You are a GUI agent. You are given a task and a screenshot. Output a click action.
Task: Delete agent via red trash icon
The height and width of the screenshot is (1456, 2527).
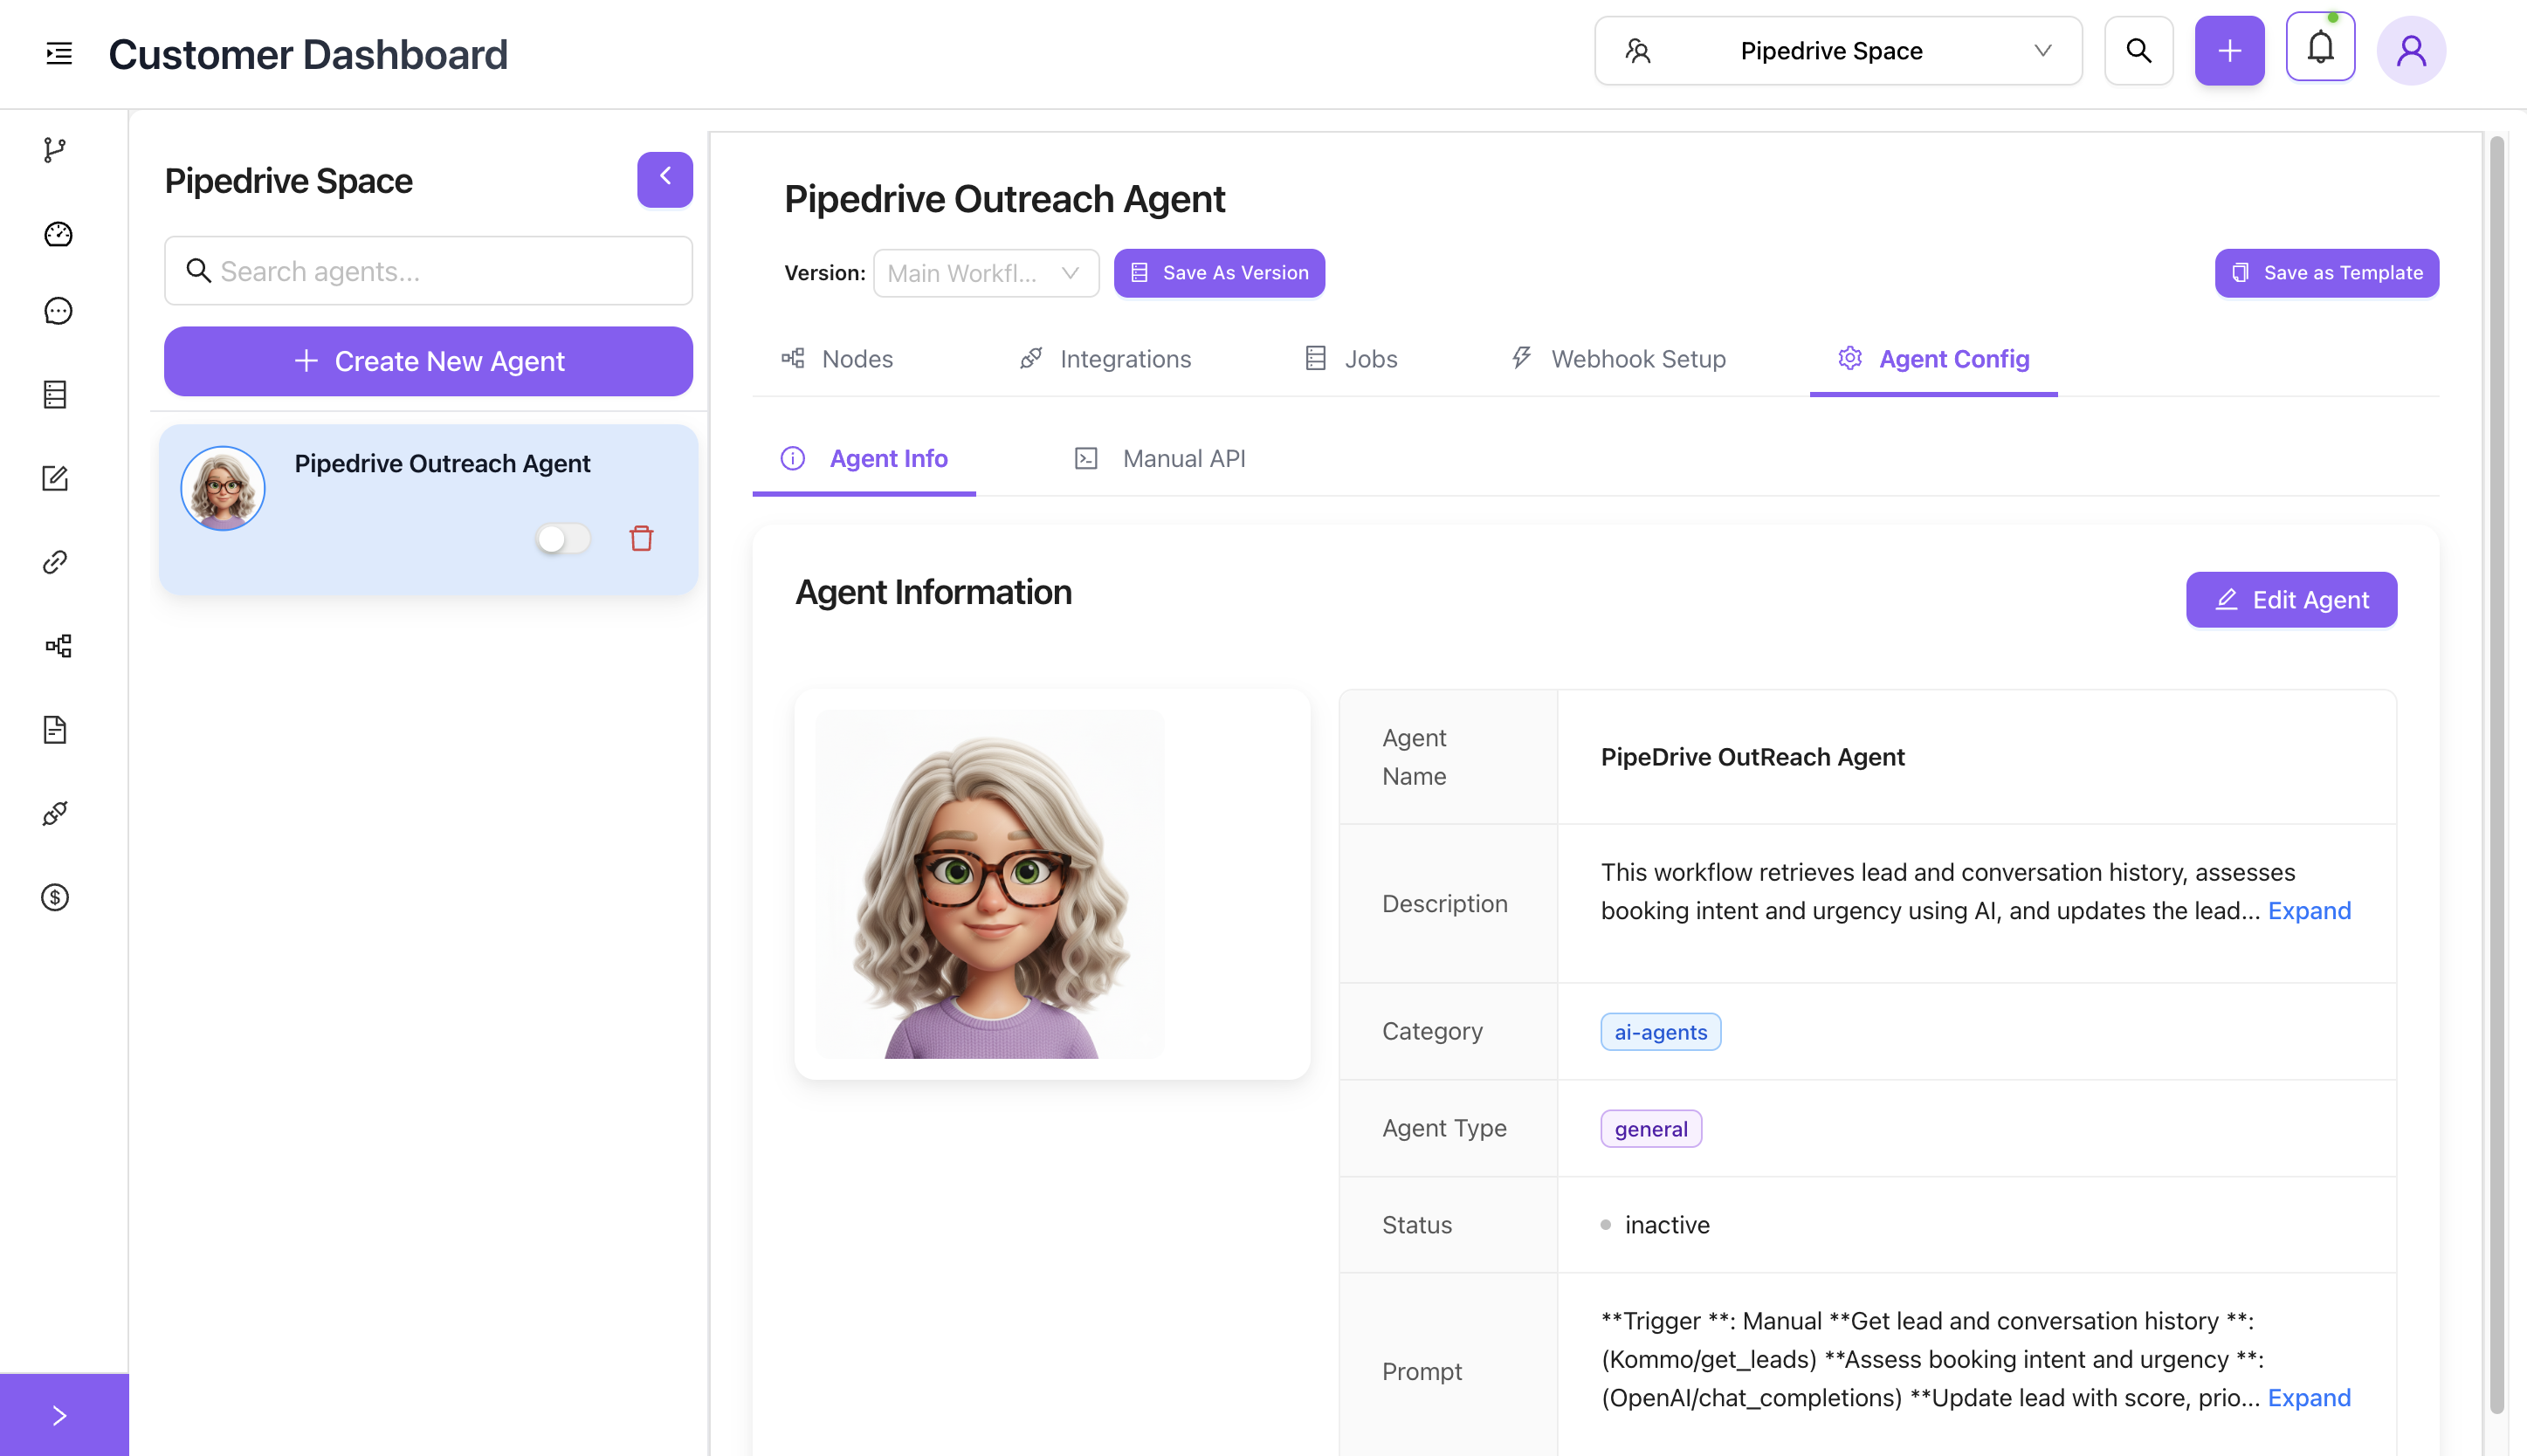641,539
